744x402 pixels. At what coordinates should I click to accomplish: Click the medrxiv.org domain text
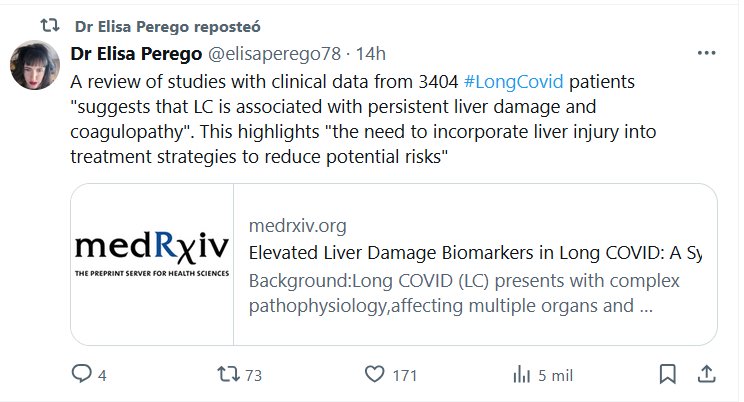[x=297, y=225]
